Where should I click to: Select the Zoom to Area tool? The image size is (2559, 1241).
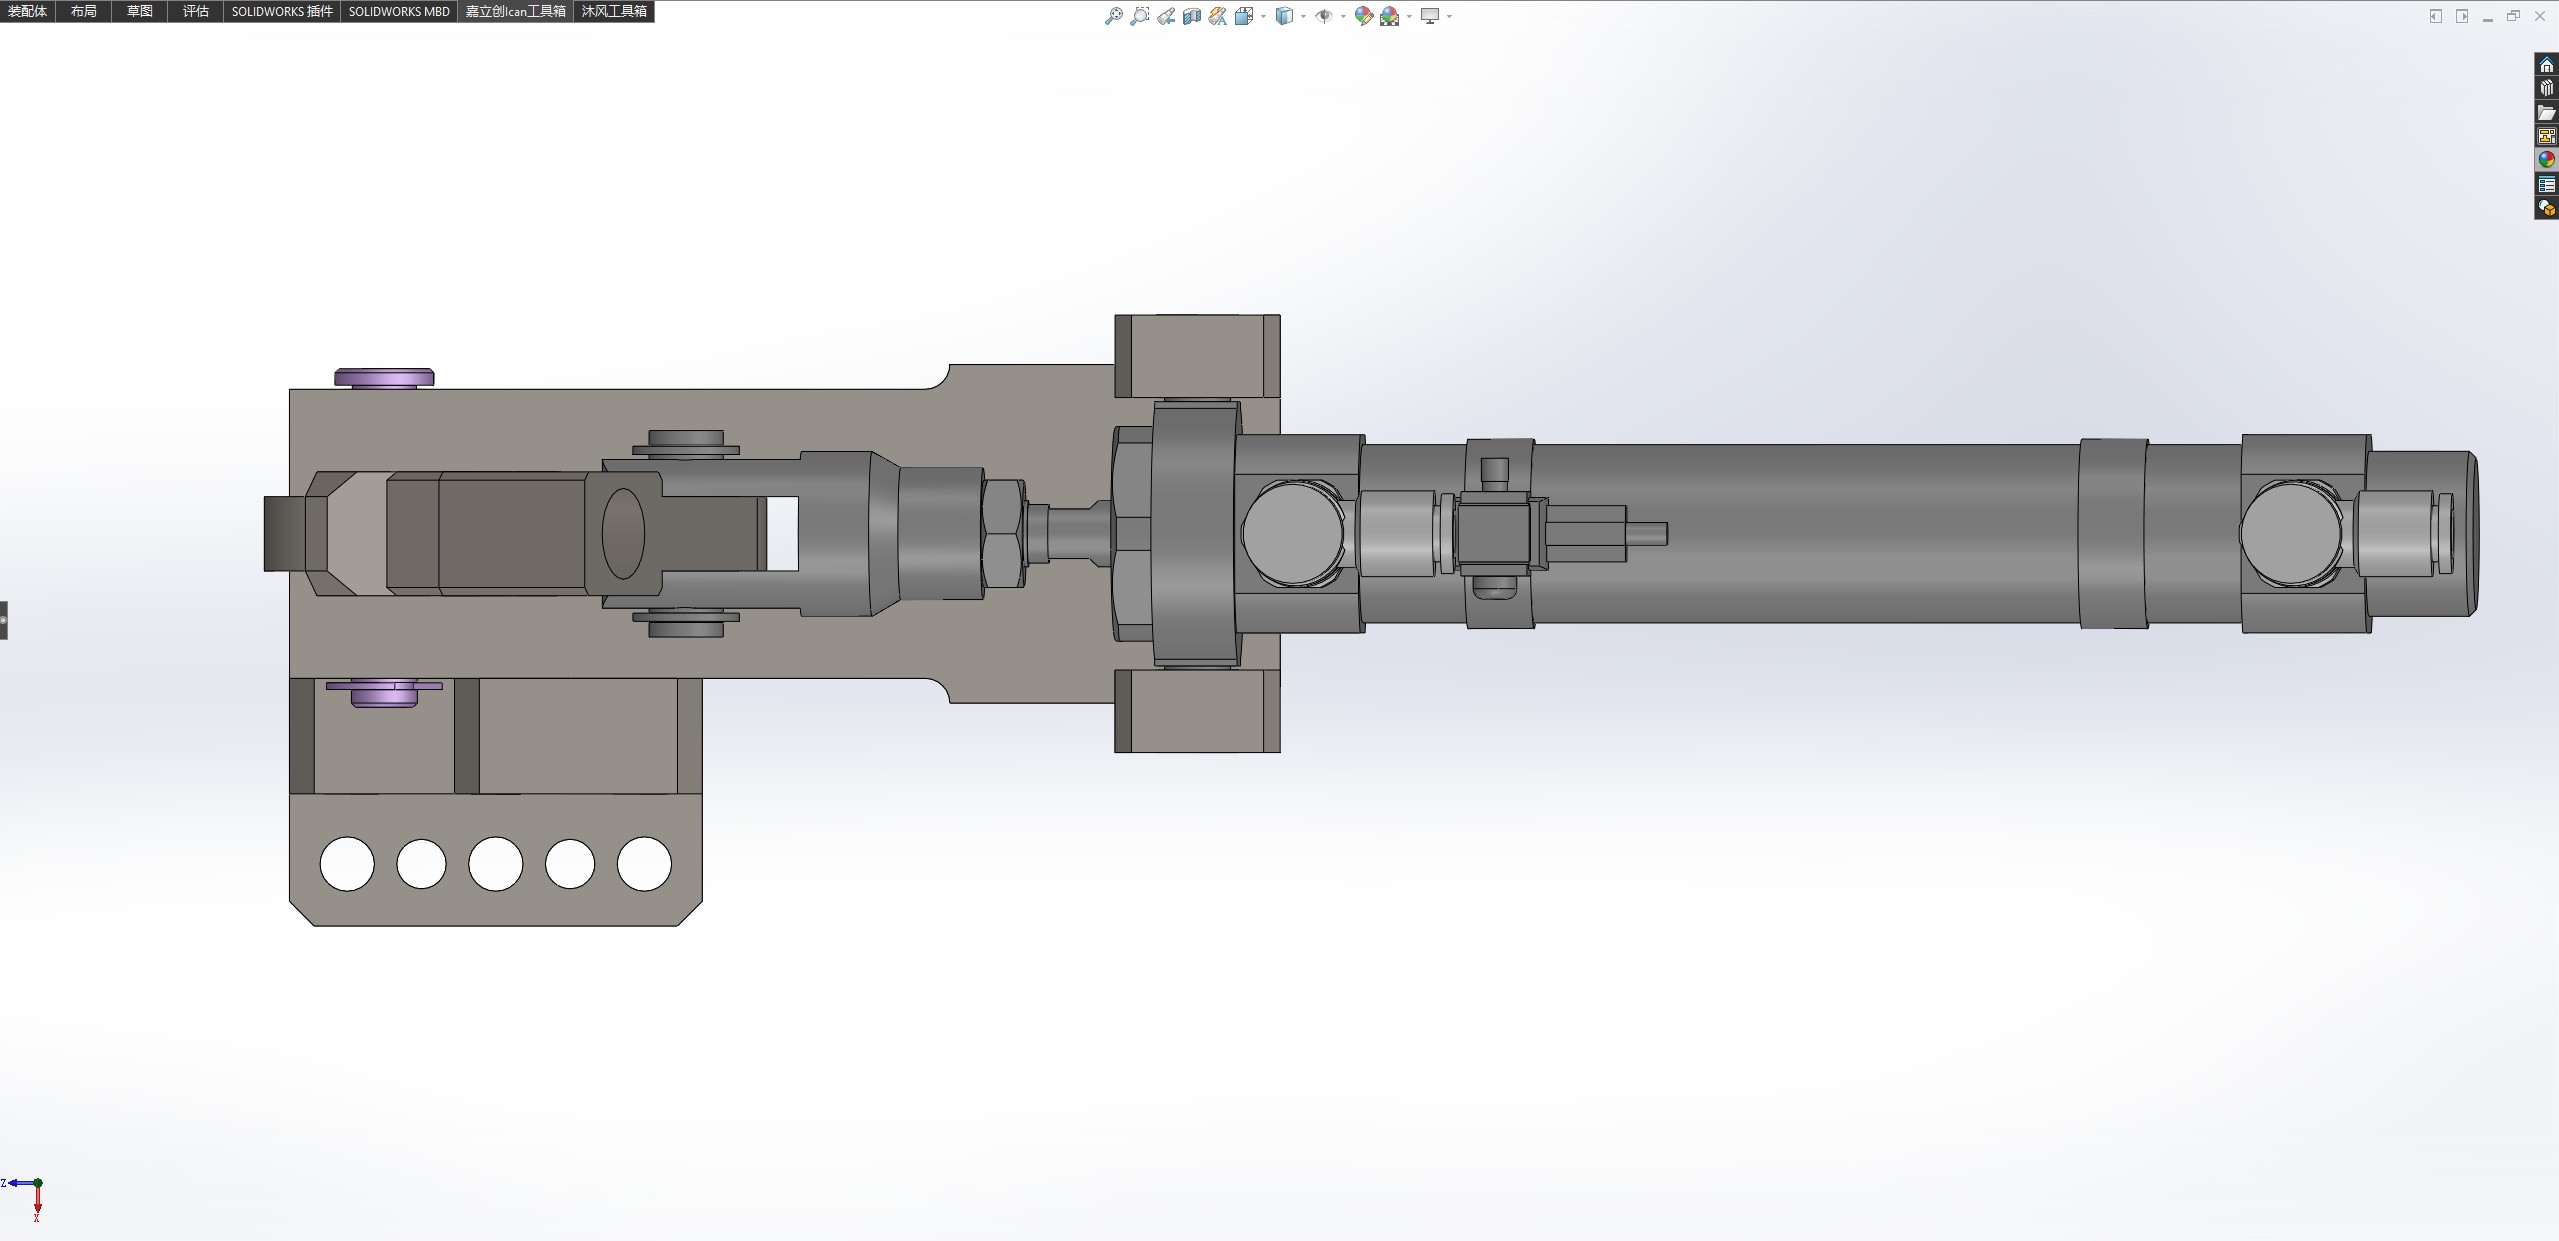[x=1139, y=16]
